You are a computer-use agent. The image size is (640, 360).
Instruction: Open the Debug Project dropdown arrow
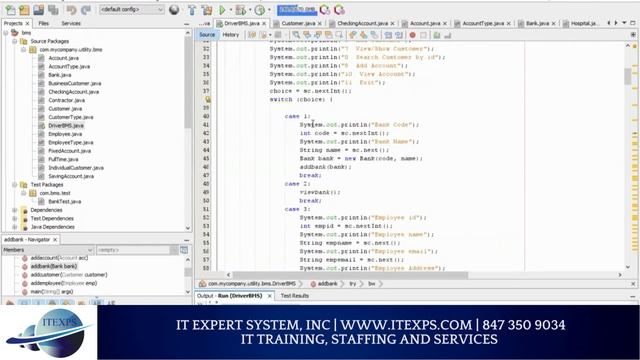(250, 9)
